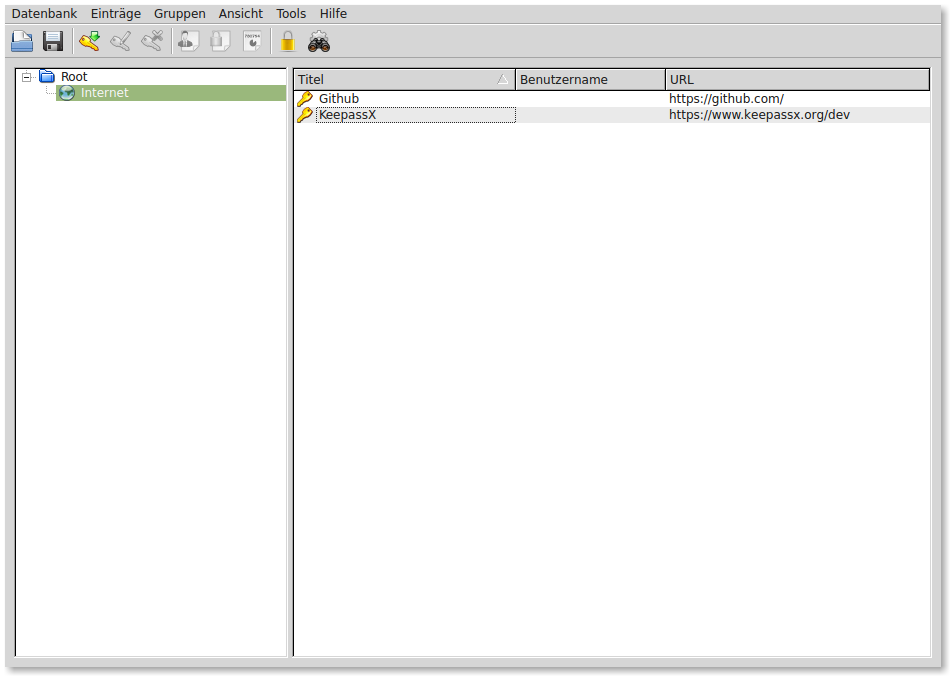Add a new entry with the key icon

pyautogui.click(x=90, y=41)
